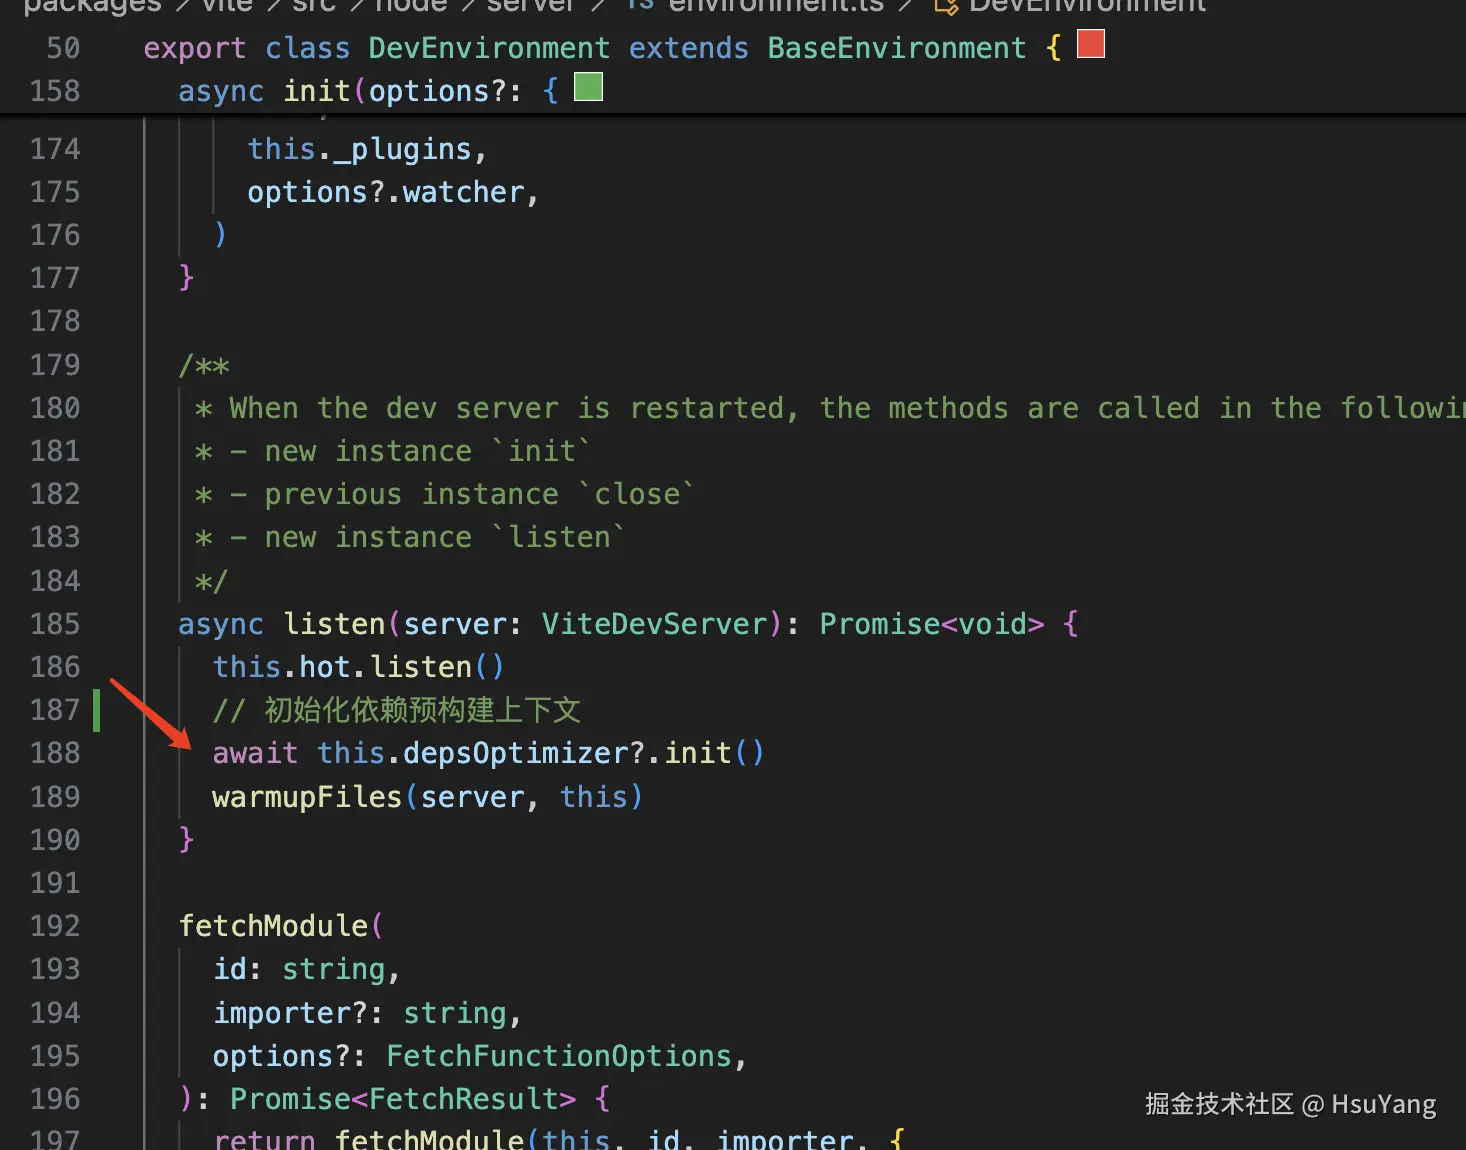Click the FetchFunctionOptions type name
The width and height of the screenshot is (1466, 1150).
click(559, 1056)
